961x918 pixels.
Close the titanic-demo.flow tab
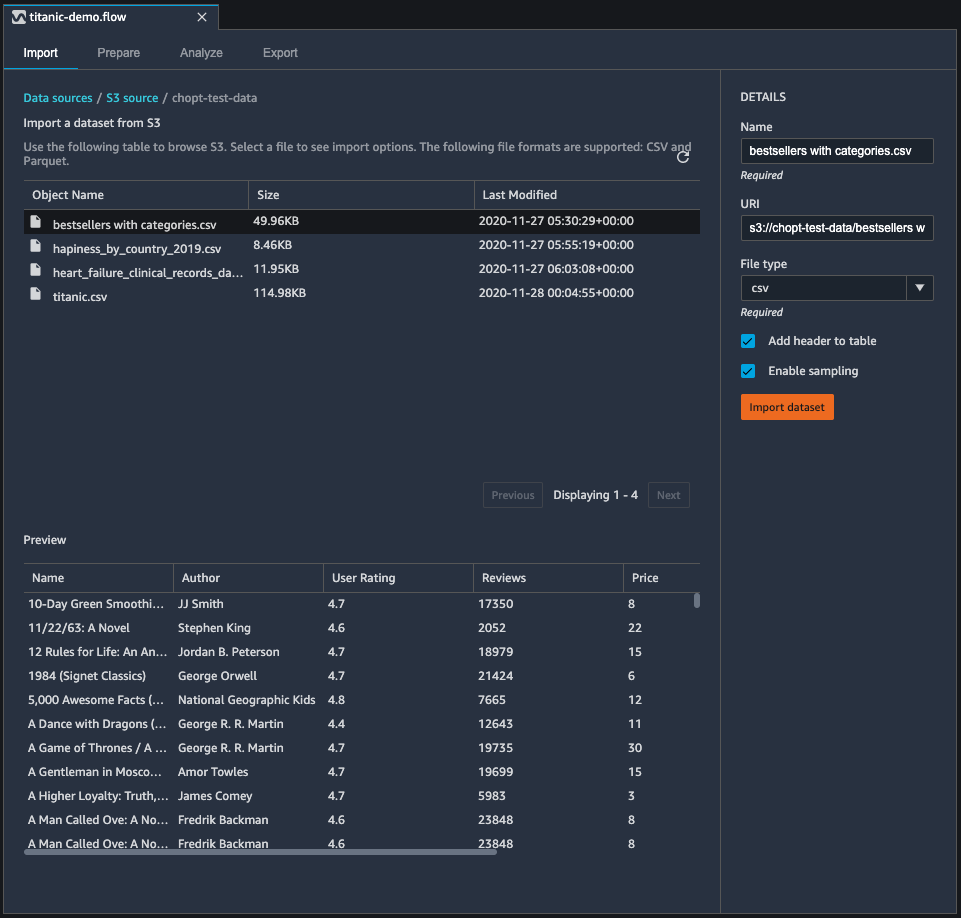click(201, 17)
